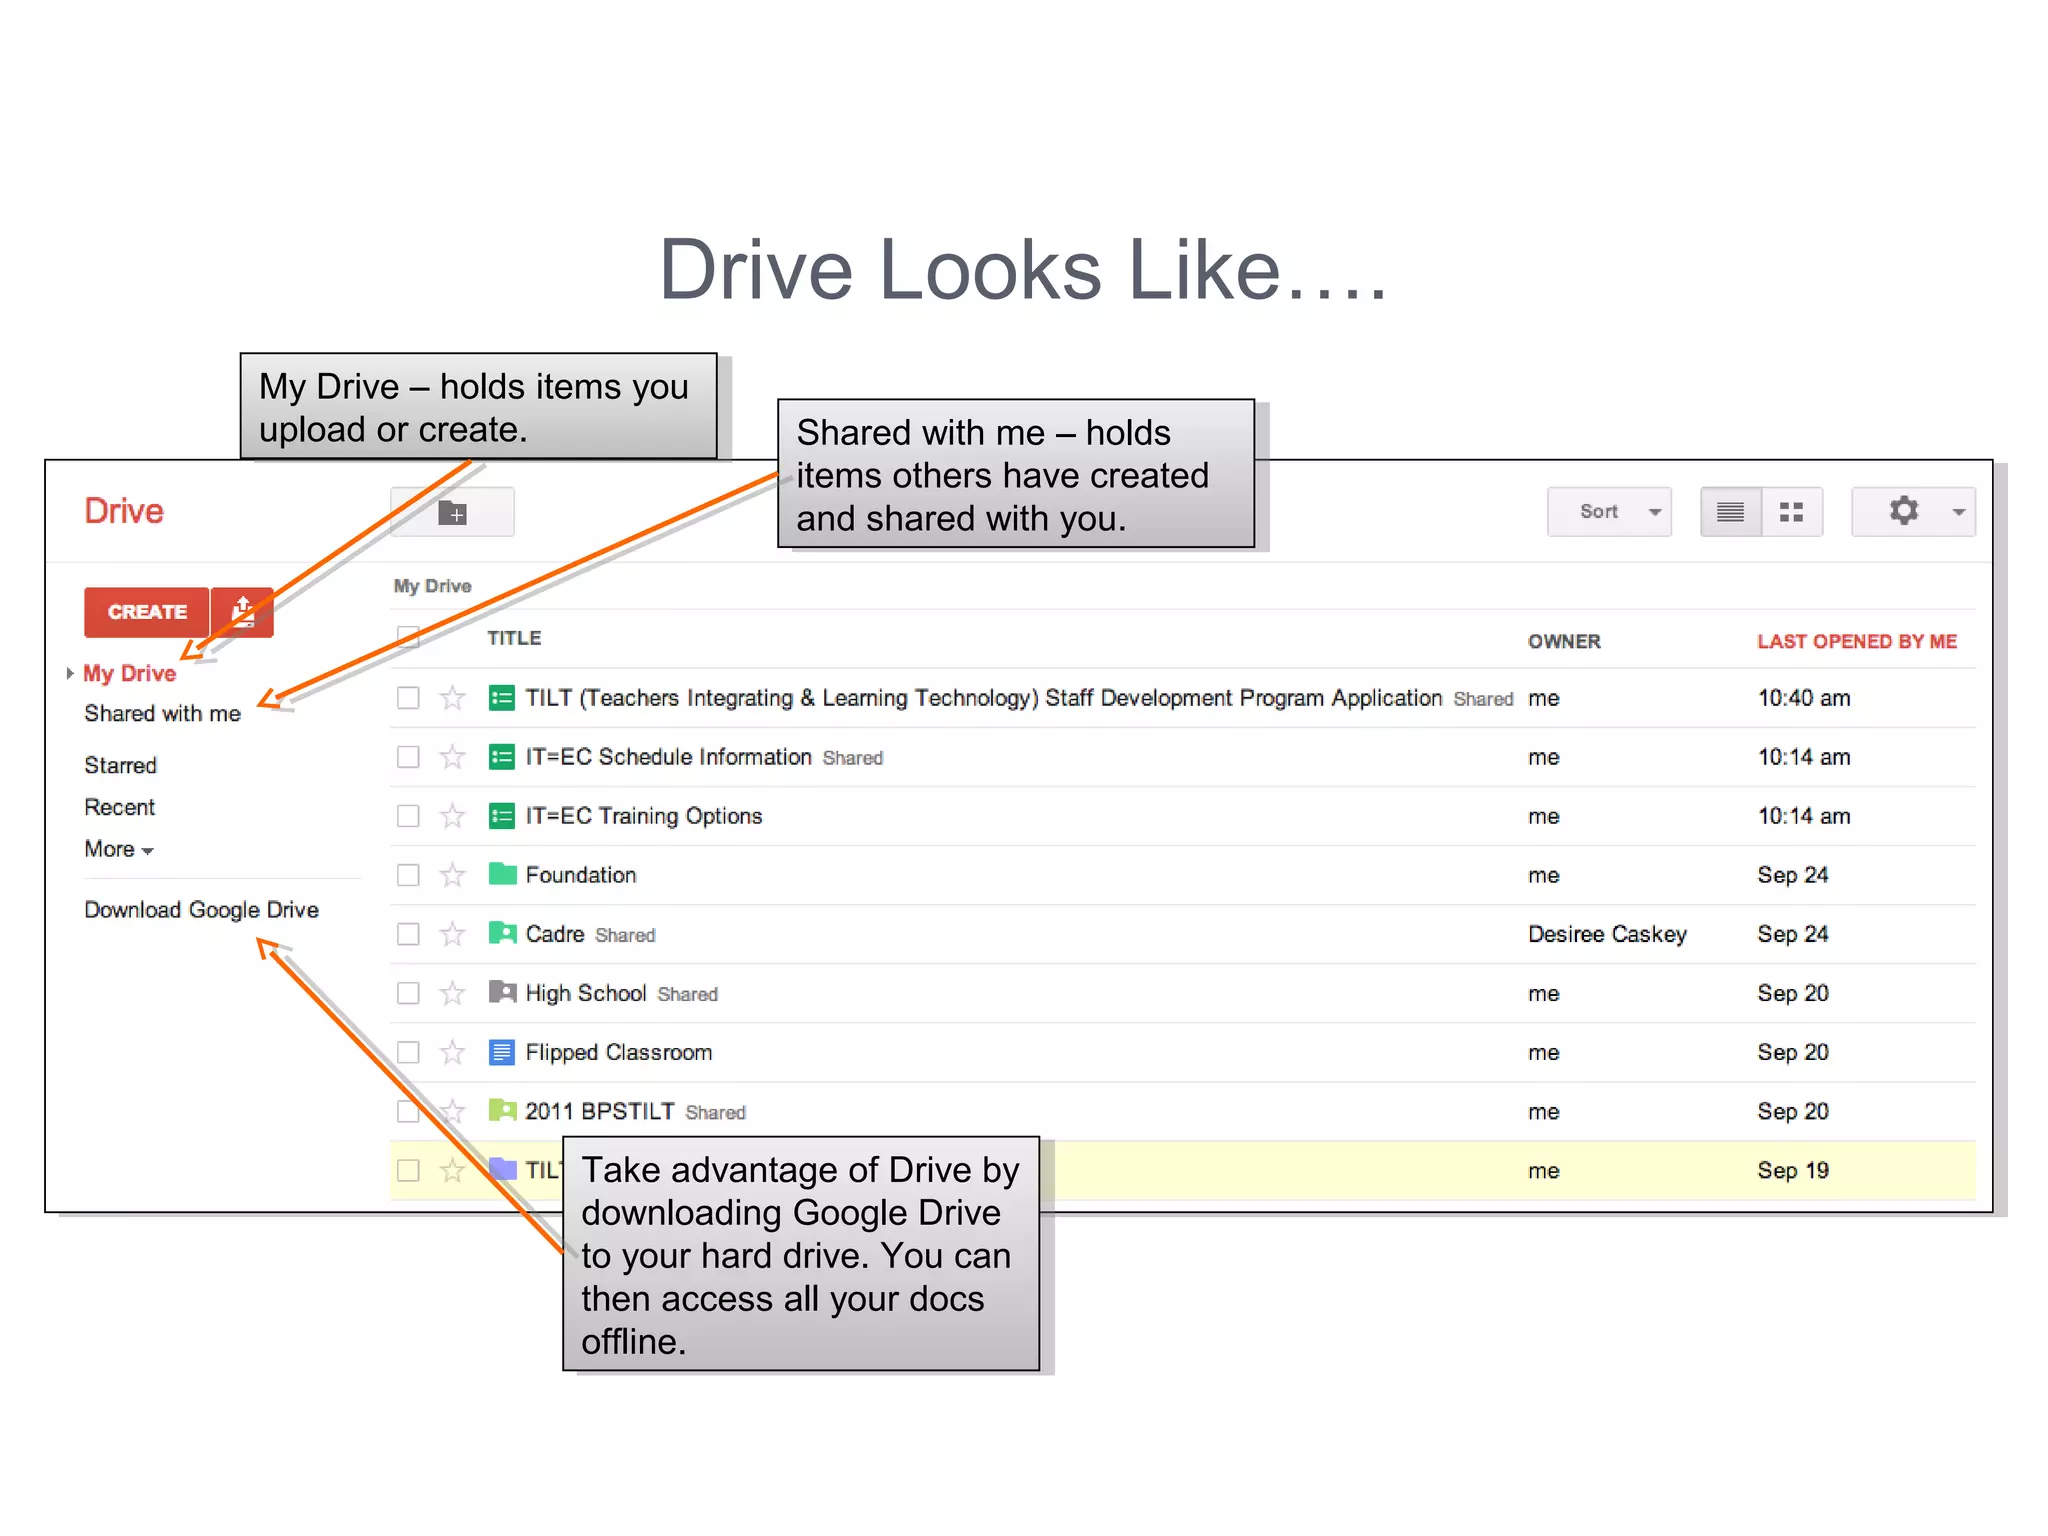
Task: Expand the My Drive tree arrow
Action: pyautogui.click(x=70, y=673)
